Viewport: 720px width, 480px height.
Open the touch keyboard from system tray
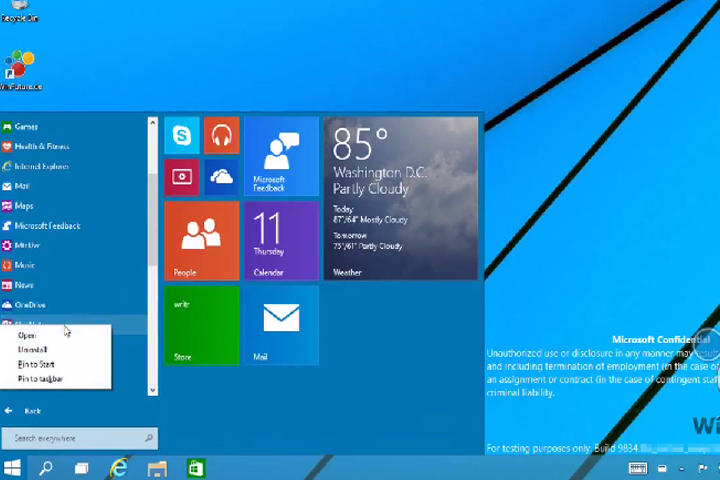[x=637, y=468]
